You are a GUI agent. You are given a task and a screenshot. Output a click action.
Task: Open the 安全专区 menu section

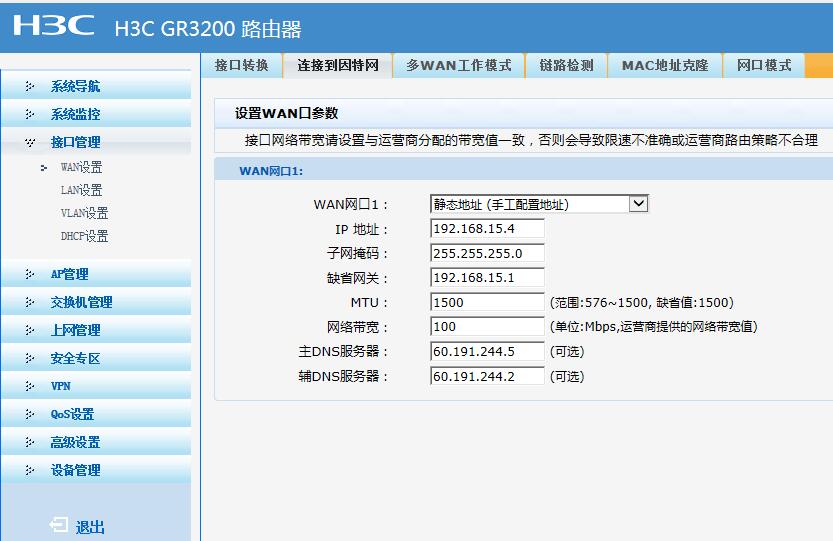click(96, 358)
